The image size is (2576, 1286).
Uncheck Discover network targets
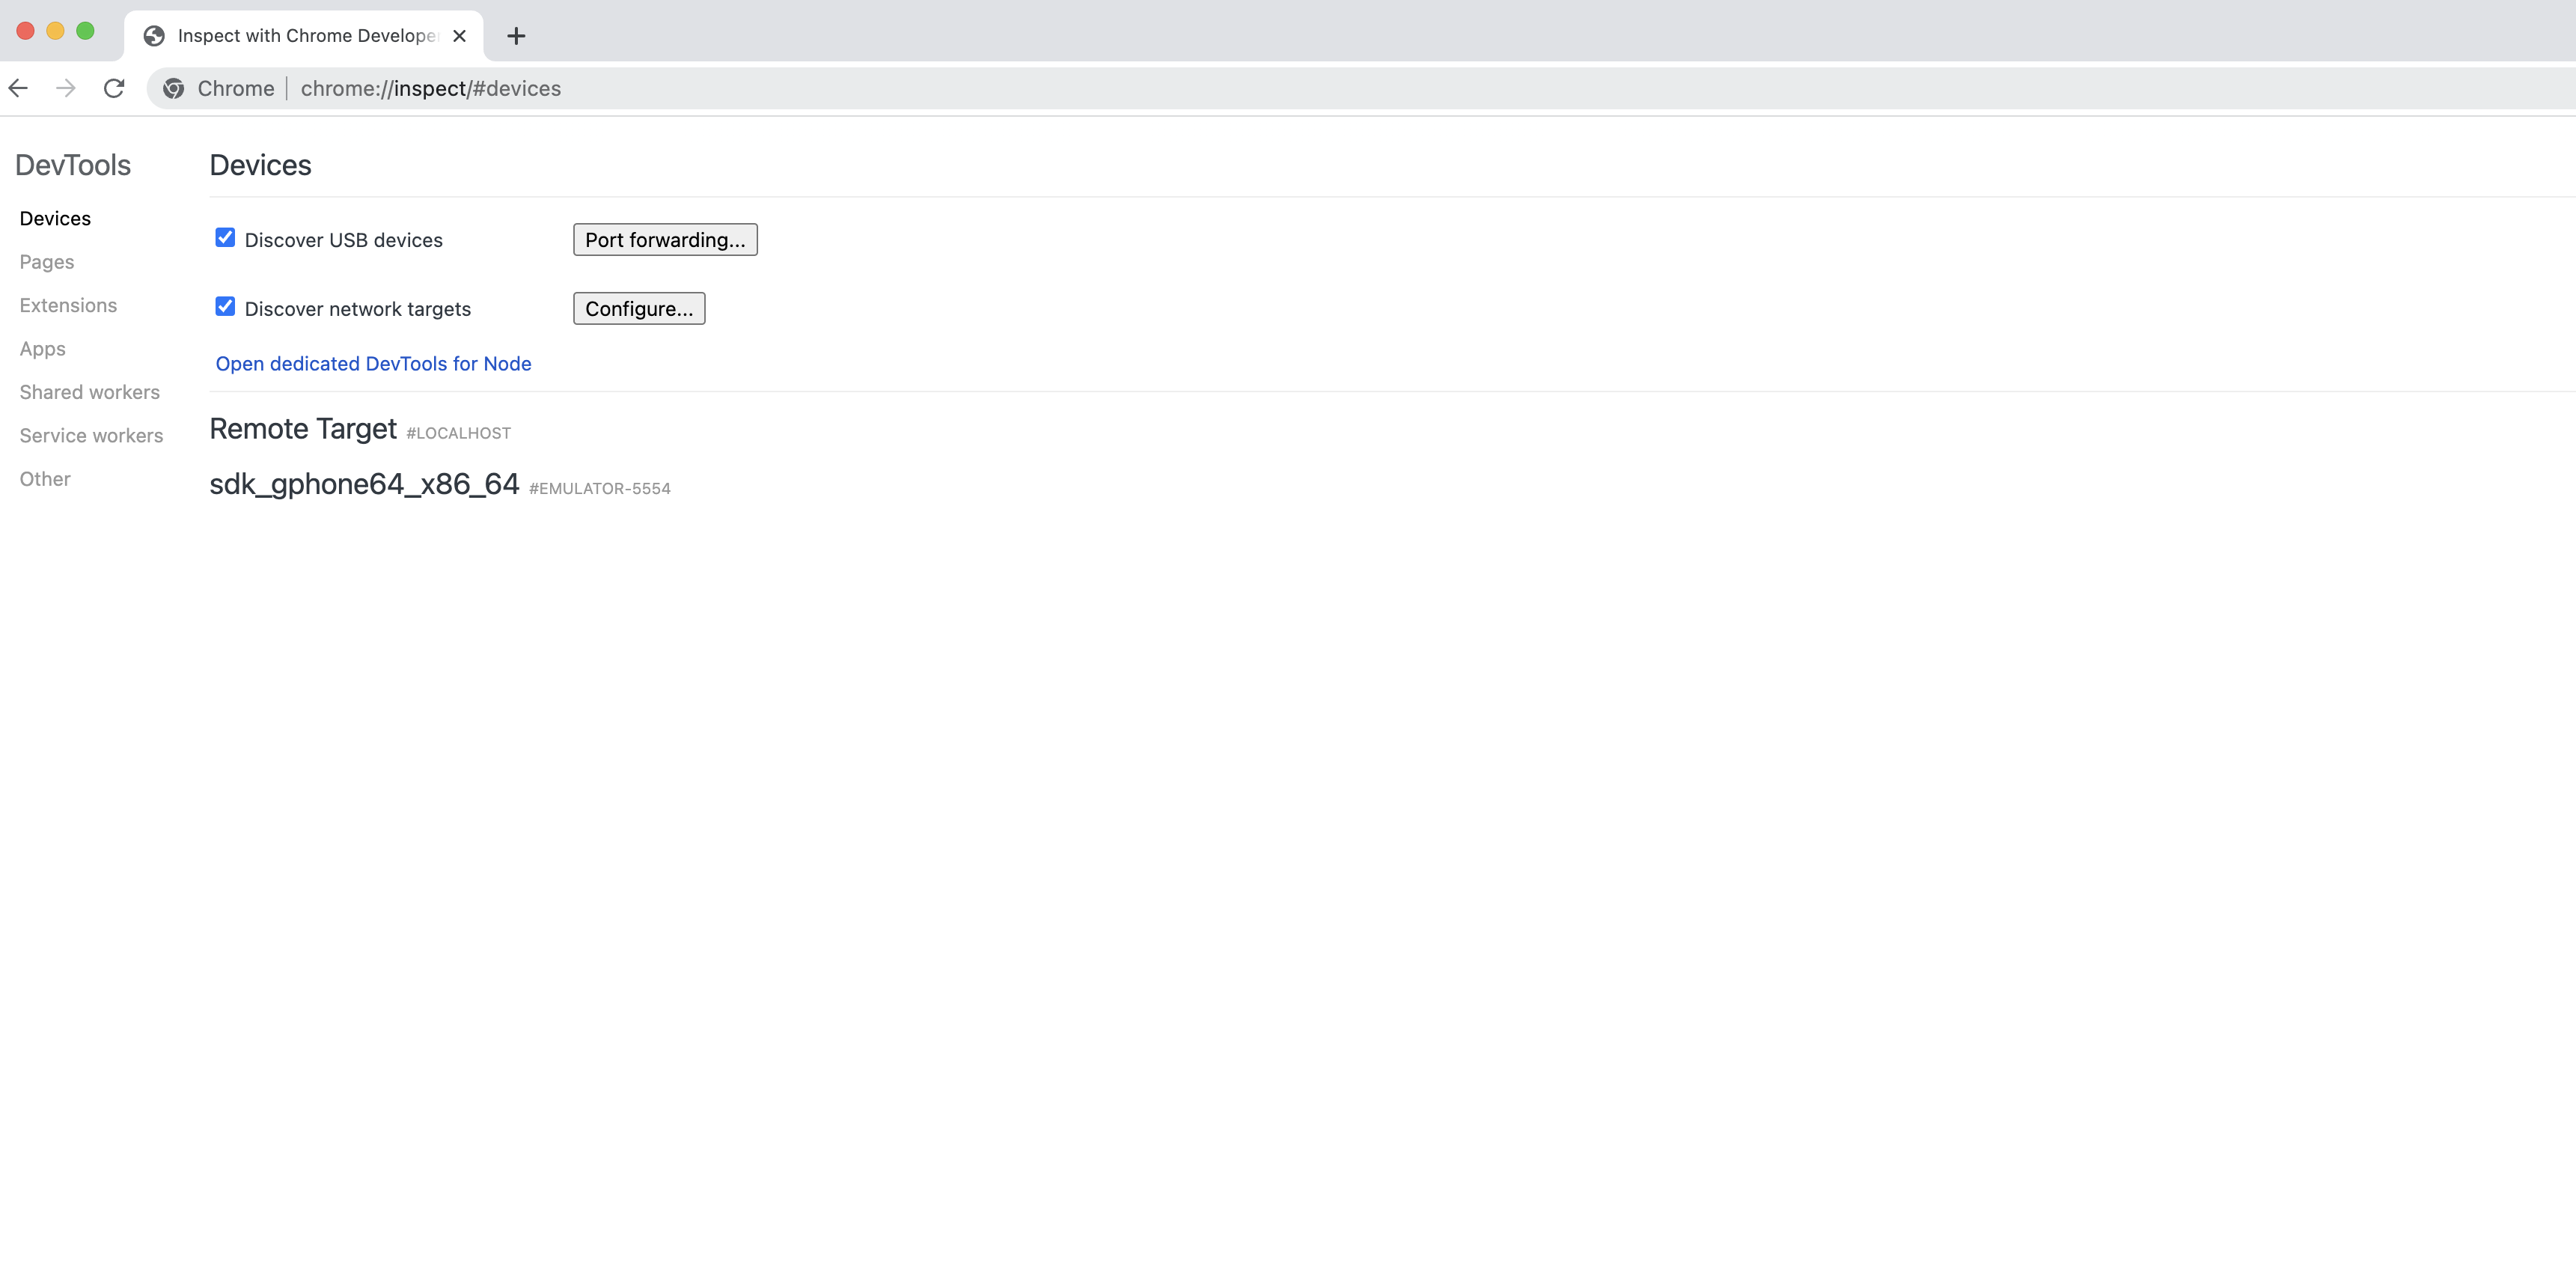[x=225, y=307]
